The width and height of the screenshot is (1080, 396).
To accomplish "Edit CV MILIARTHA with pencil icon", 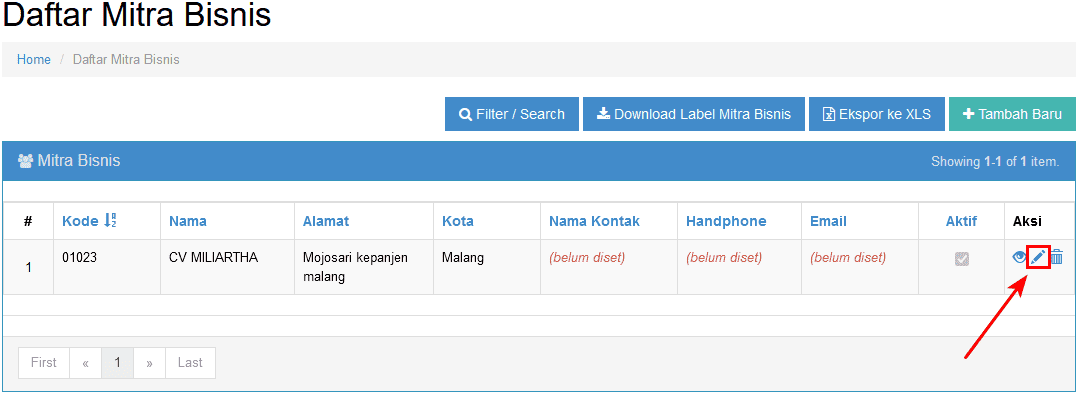I will [x=1039, y=258].
